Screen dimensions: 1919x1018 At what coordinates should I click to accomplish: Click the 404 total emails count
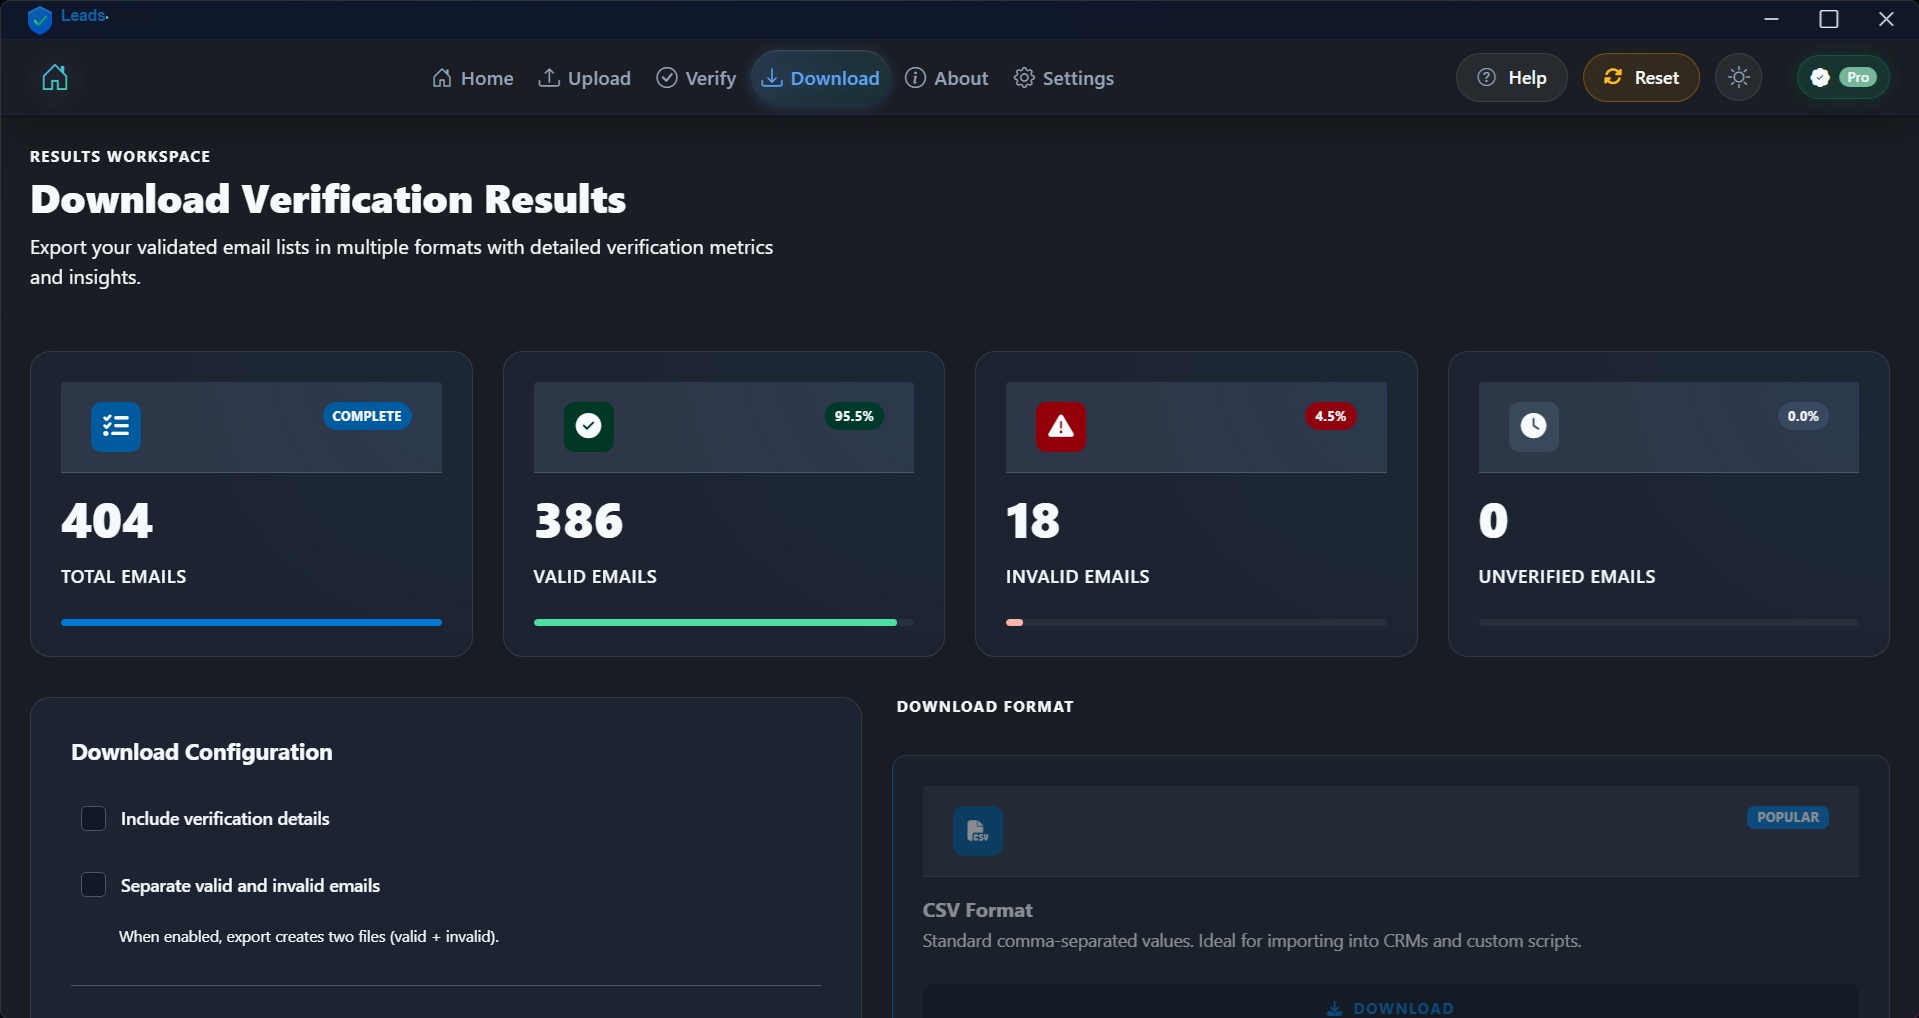(x=107, y=521)
